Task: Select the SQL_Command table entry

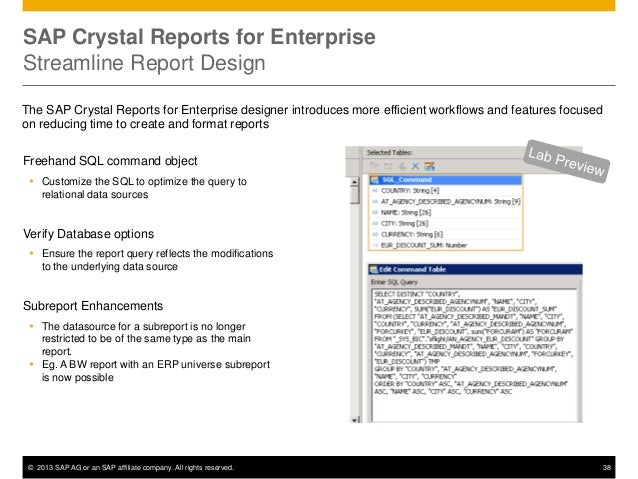Action: click(x=446, y=180)
